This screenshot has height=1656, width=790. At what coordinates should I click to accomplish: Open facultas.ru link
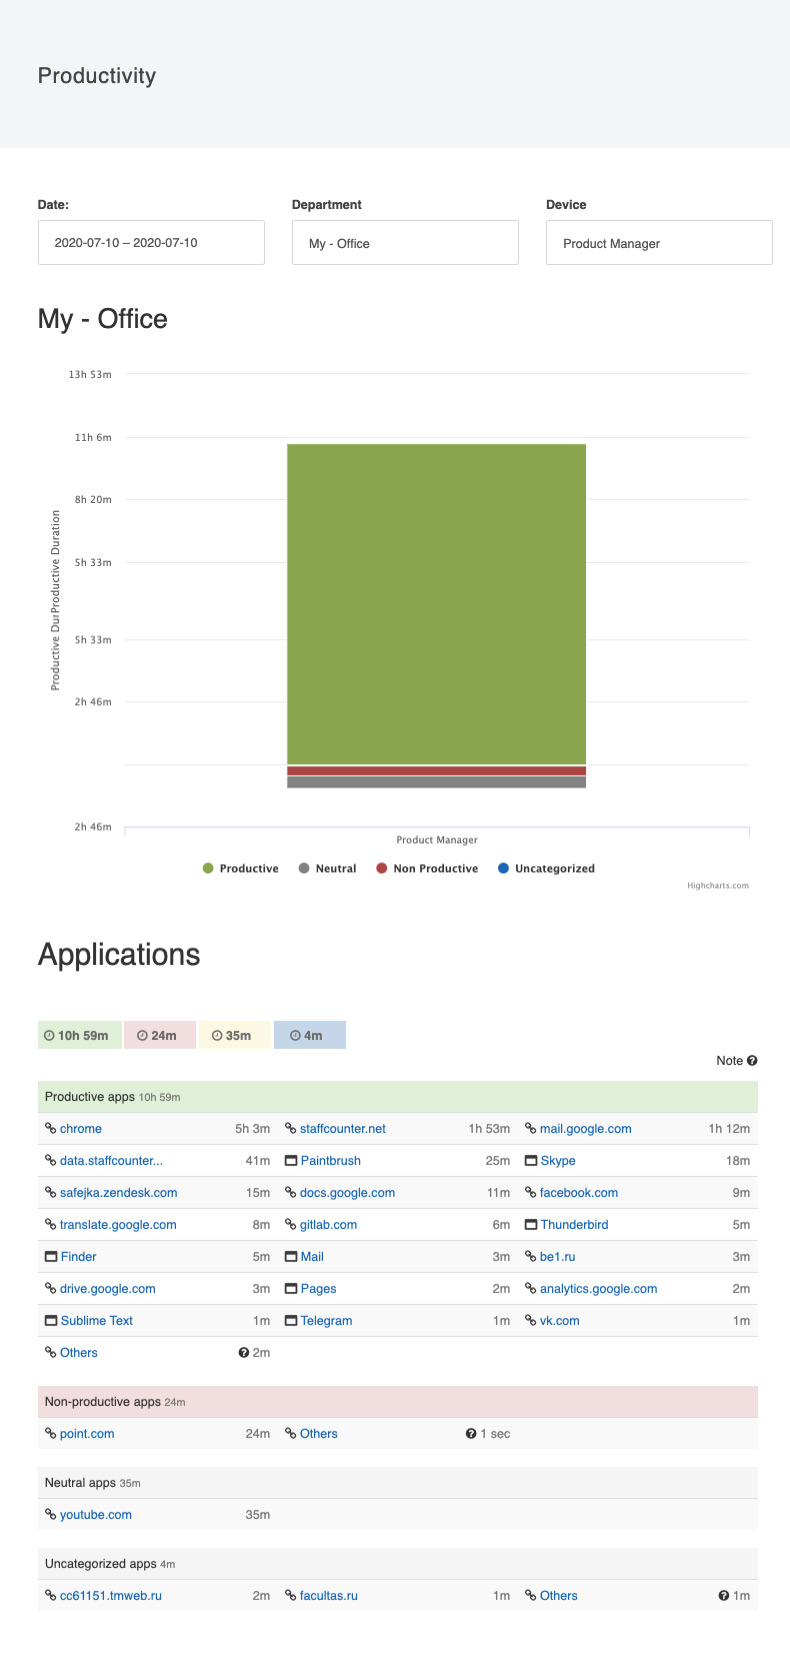pos(329,1596)
